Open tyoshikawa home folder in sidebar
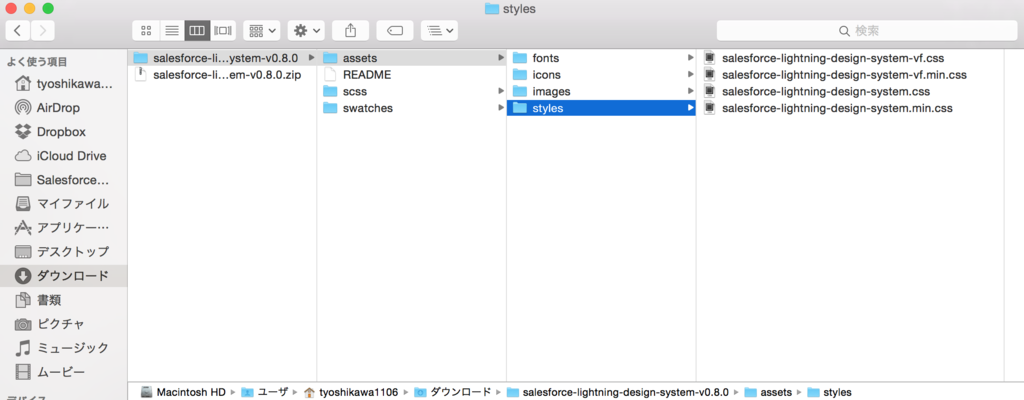 [64, 84]
